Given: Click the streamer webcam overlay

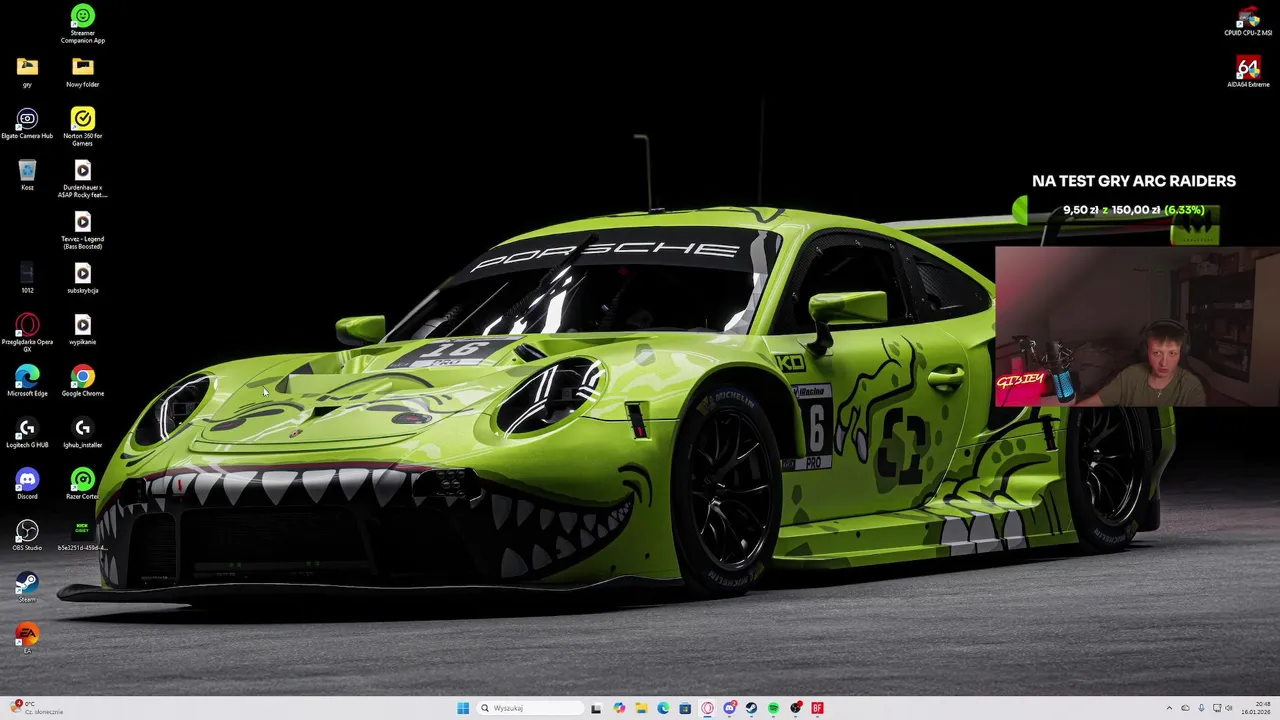Looking at the screenshot, I should coord(1137,327).
